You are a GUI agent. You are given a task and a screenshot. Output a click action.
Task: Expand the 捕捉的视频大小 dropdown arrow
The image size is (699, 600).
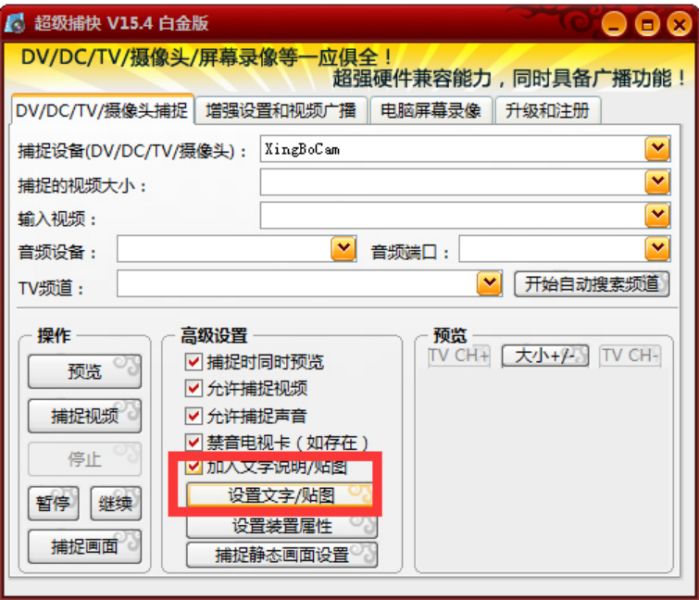point(657,182)
